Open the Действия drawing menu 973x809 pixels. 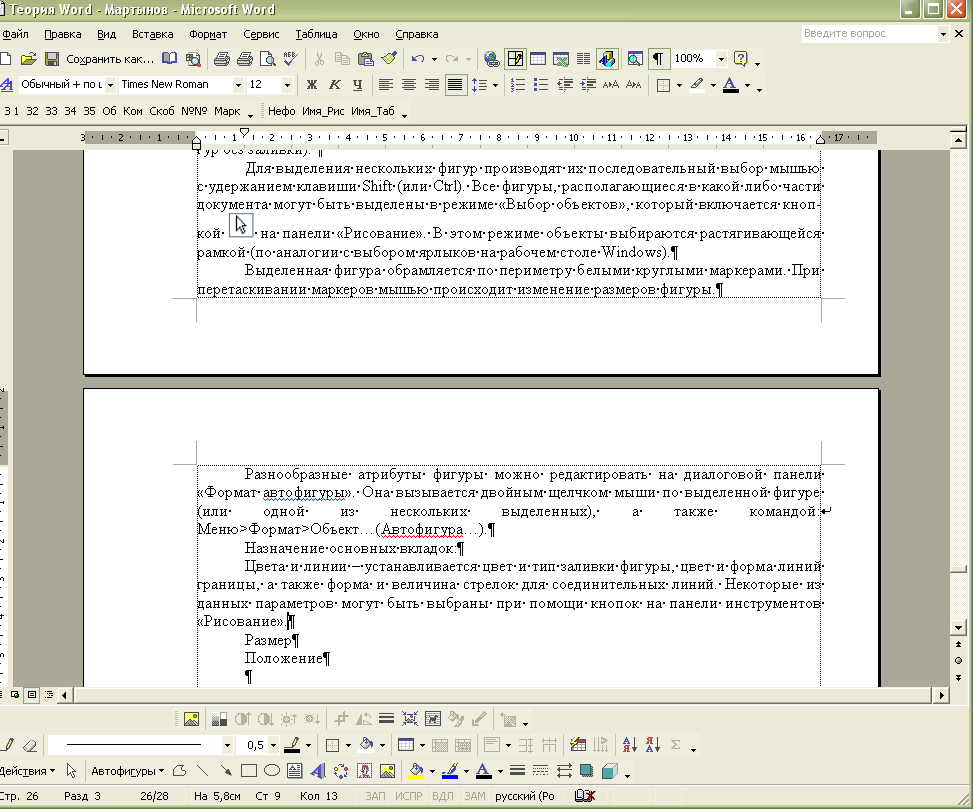pos(27,771)
